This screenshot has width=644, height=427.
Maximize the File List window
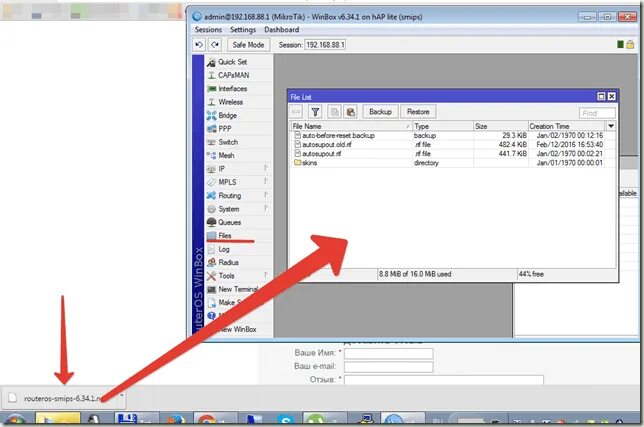601,96
